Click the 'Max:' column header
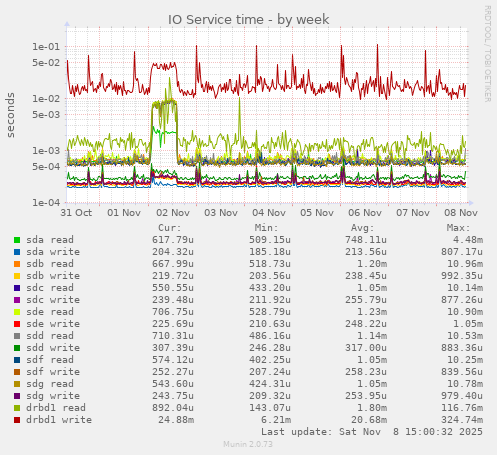497x455 pixels. (x=459, y=228)
